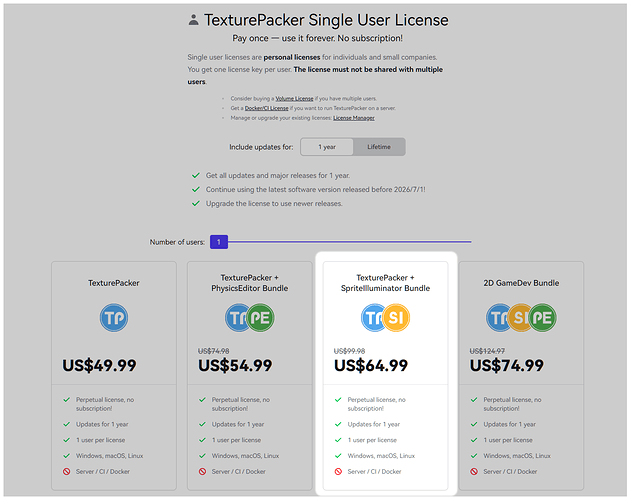Click the green PE icon in 2D GameDev Bundle
Image resolution: width=630 pixels, height=500 pixels.
(x=543, y=318)
